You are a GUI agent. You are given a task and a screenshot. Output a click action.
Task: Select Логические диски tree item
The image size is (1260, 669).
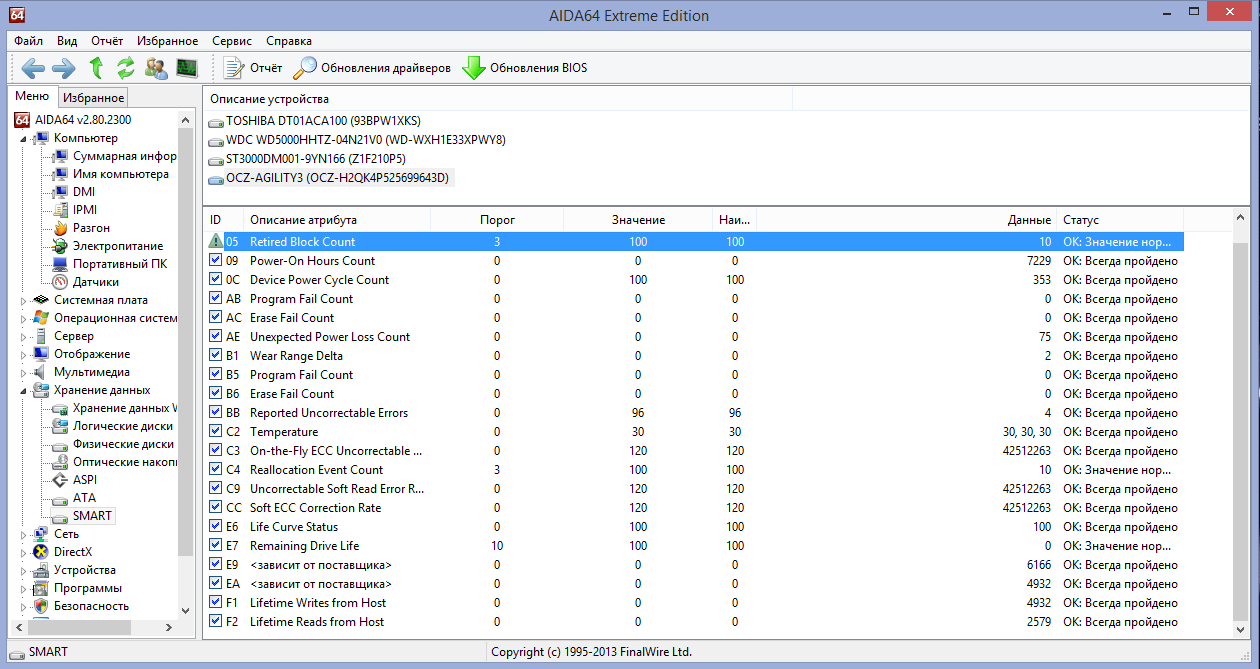pos(113,426)
